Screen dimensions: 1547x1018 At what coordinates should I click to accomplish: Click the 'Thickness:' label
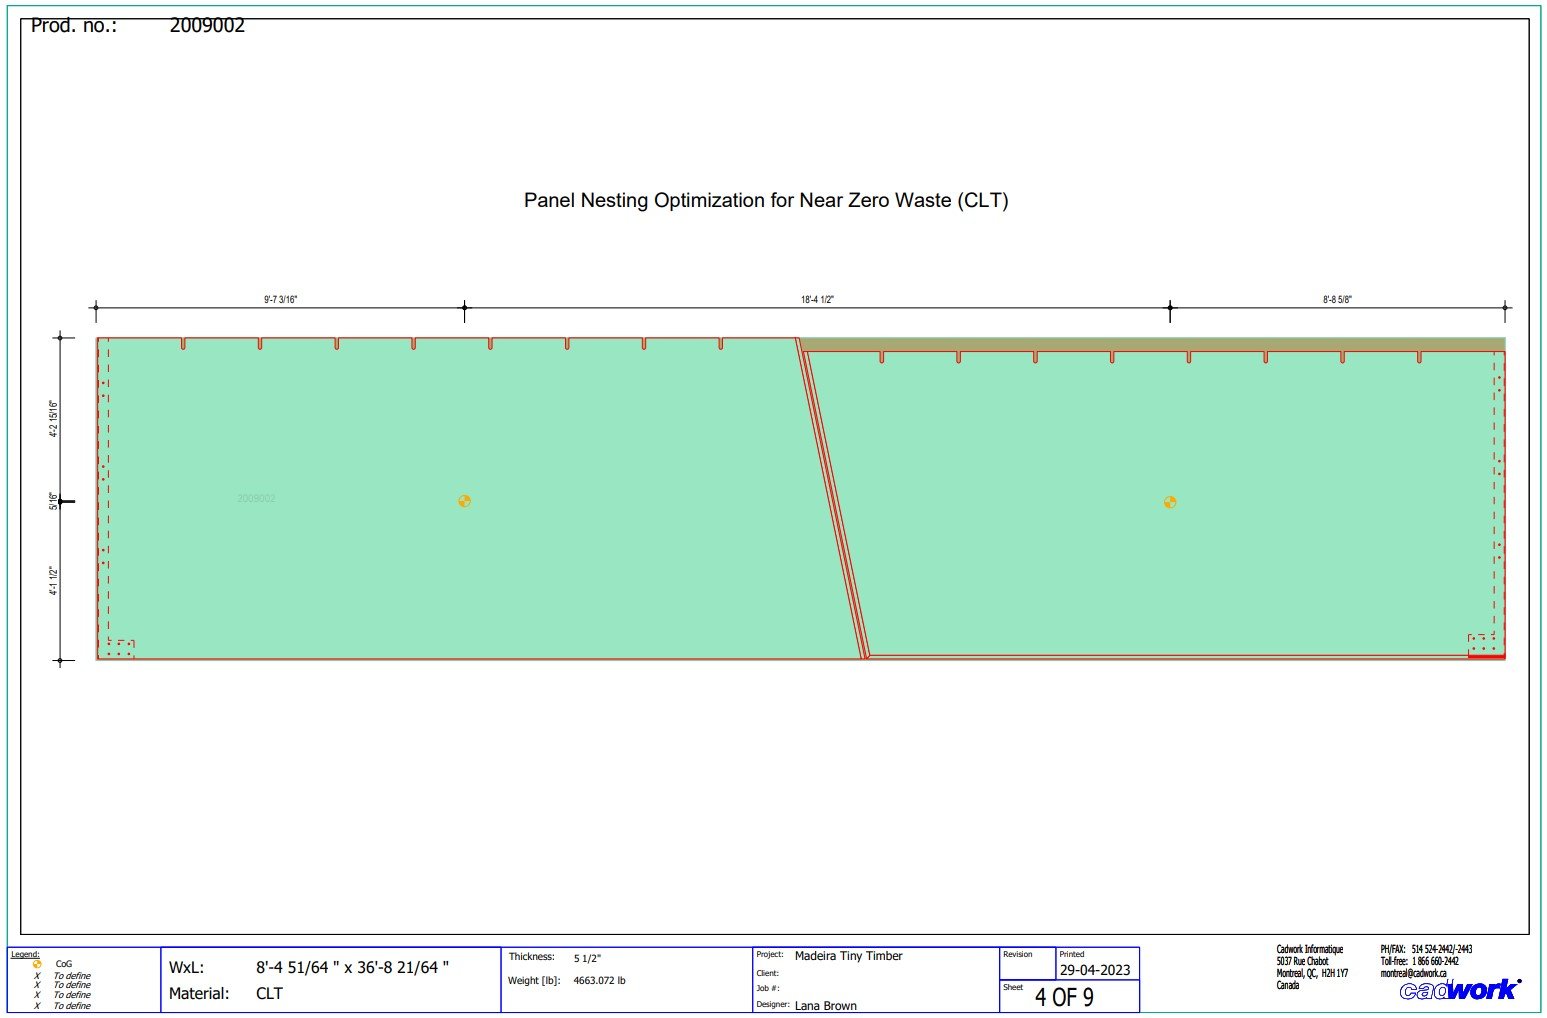coord(531,957)
